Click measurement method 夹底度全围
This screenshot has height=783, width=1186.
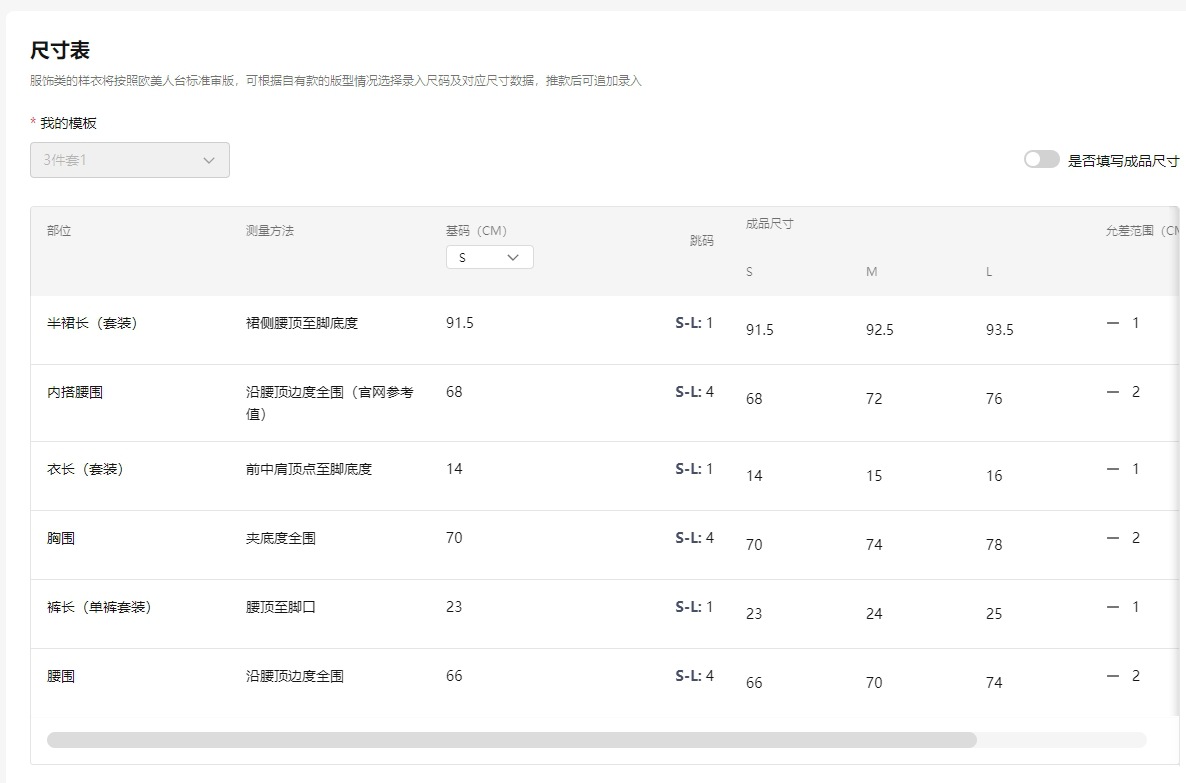[x=281, y=538]
